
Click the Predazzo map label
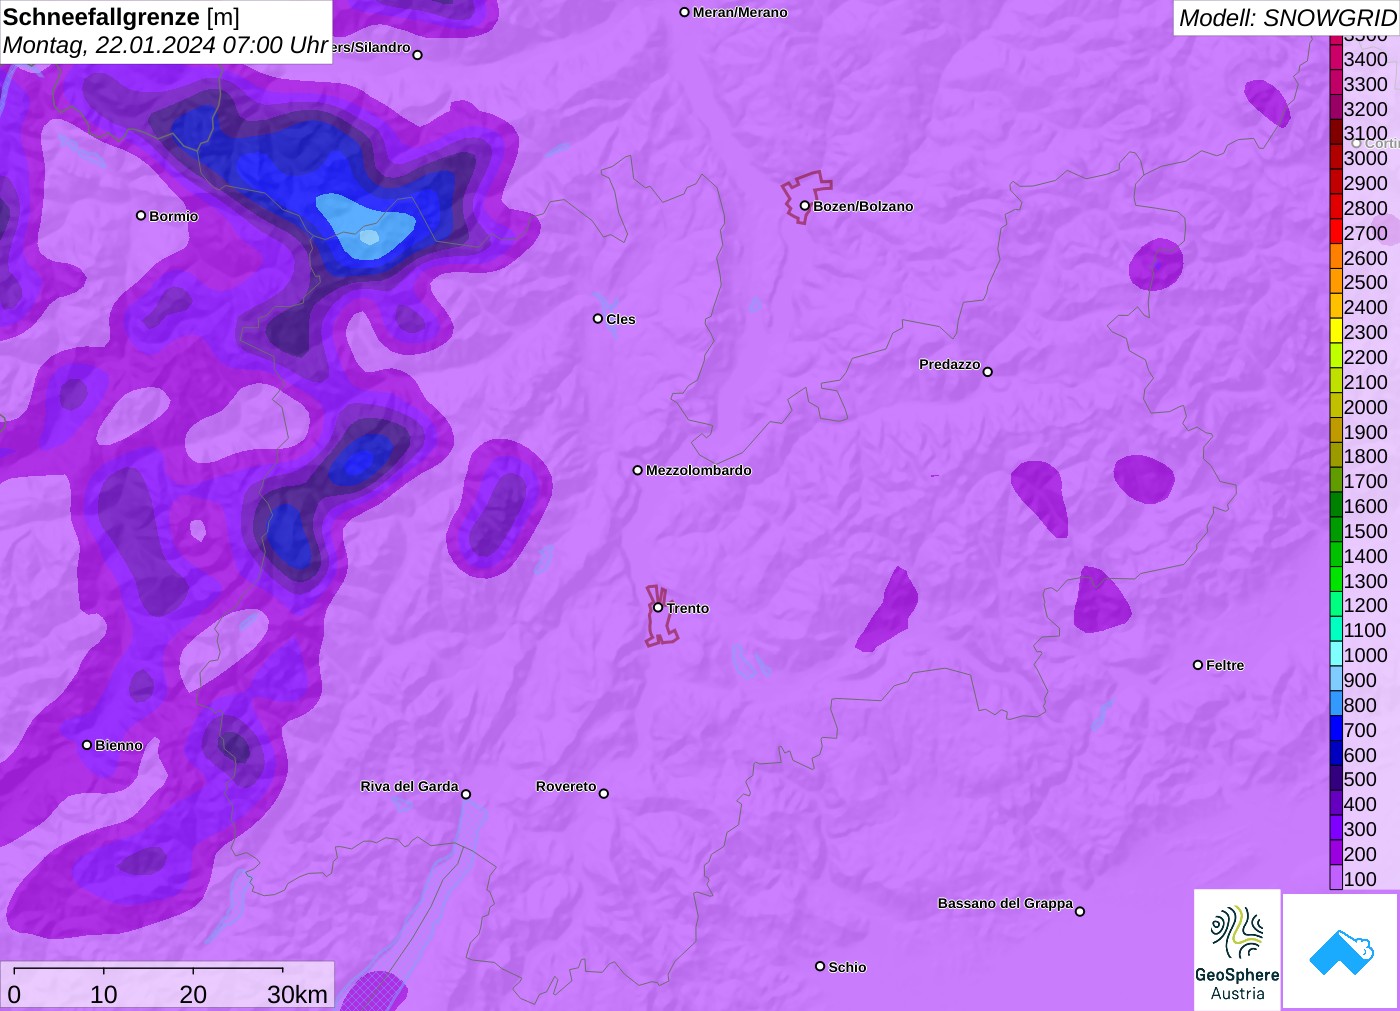(x=950, y=364)
